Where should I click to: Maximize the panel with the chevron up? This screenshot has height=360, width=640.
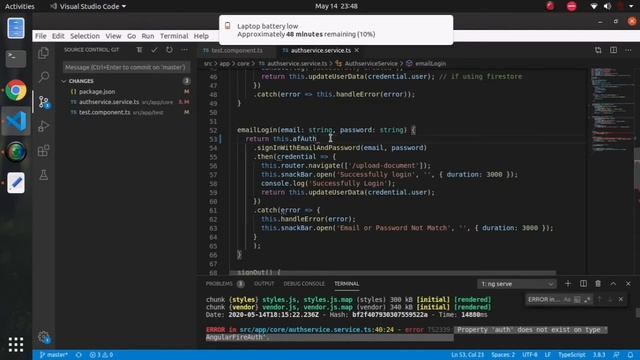click(x=613, y=284)
